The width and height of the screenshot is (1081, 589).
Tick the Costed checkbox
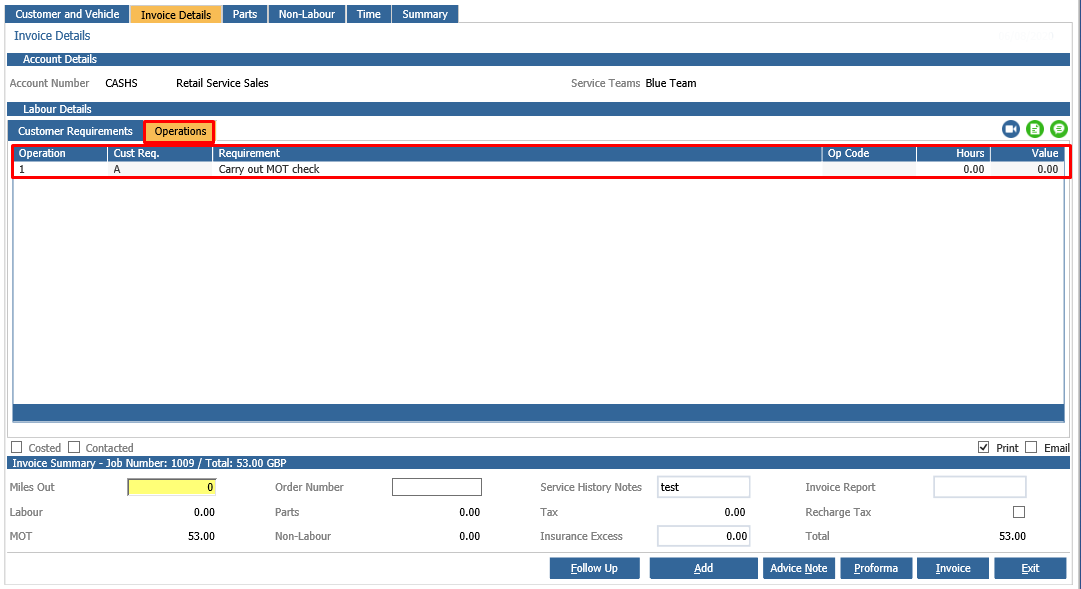pos(17,448)
